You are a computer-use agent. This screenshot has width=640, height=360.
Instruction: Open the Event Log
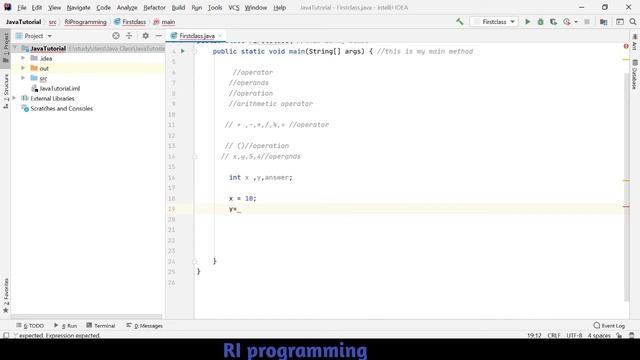(x=609, y=325)
